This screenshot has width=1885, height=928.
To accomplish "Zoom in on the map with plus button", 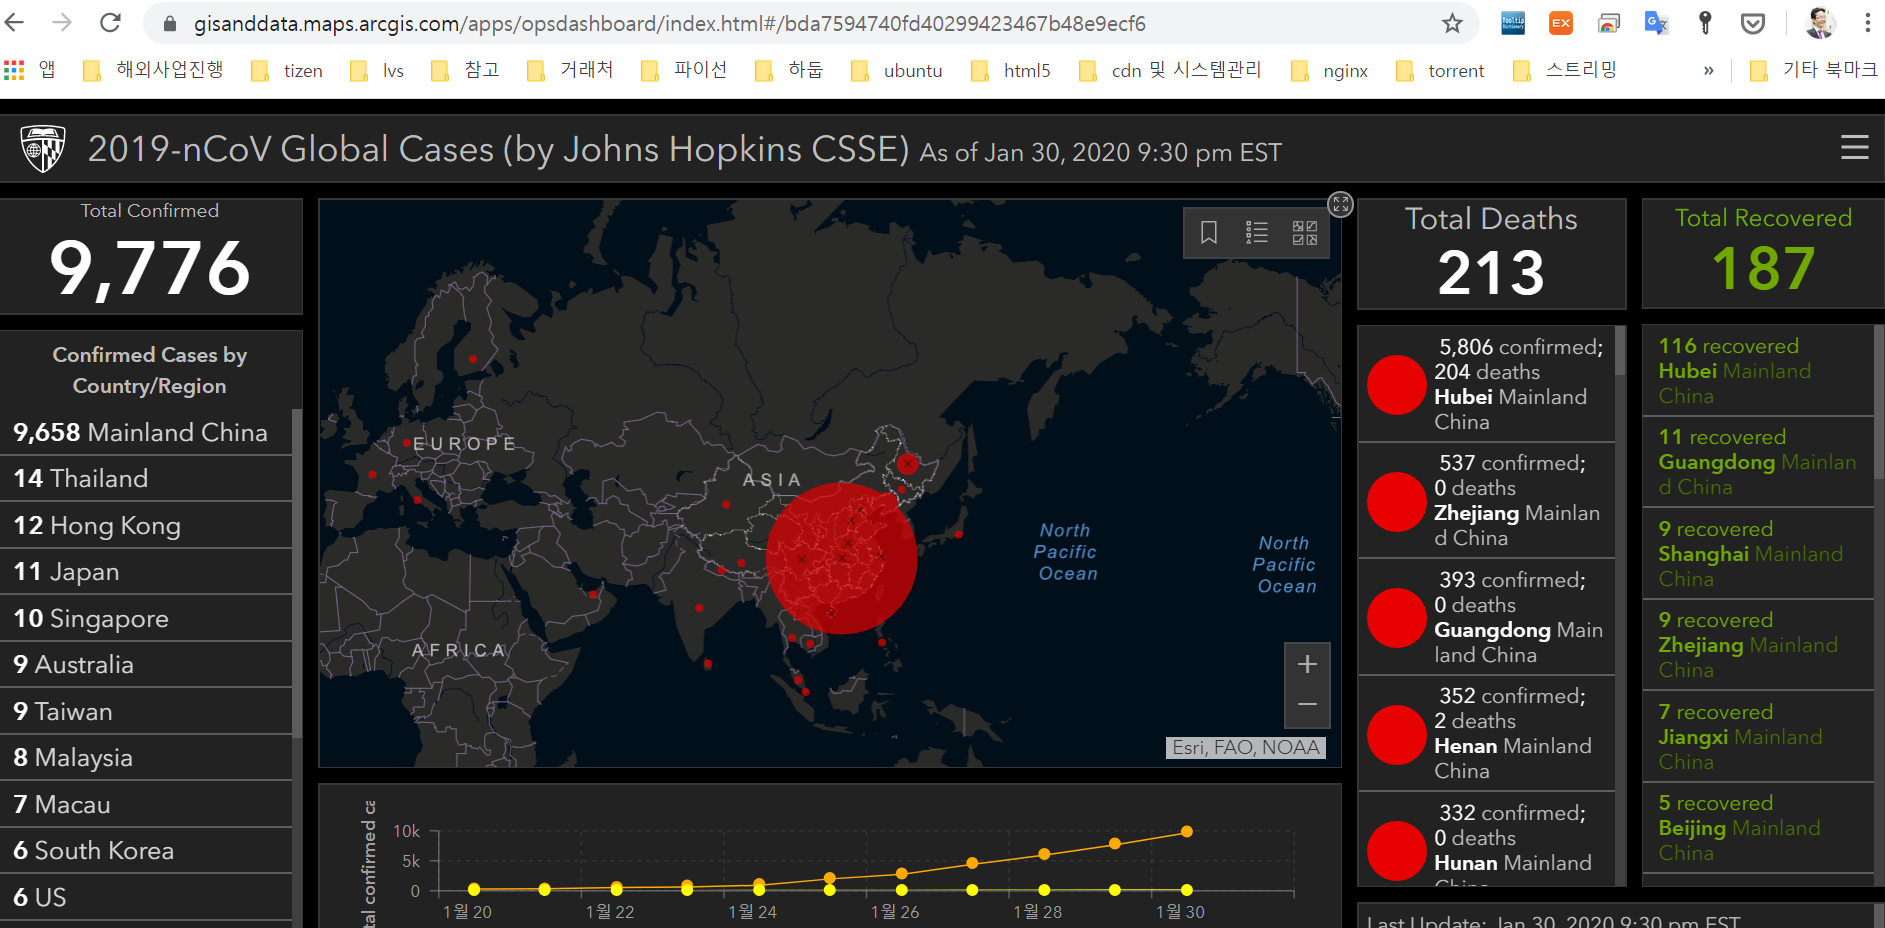I will click(x=1307, y=664).
